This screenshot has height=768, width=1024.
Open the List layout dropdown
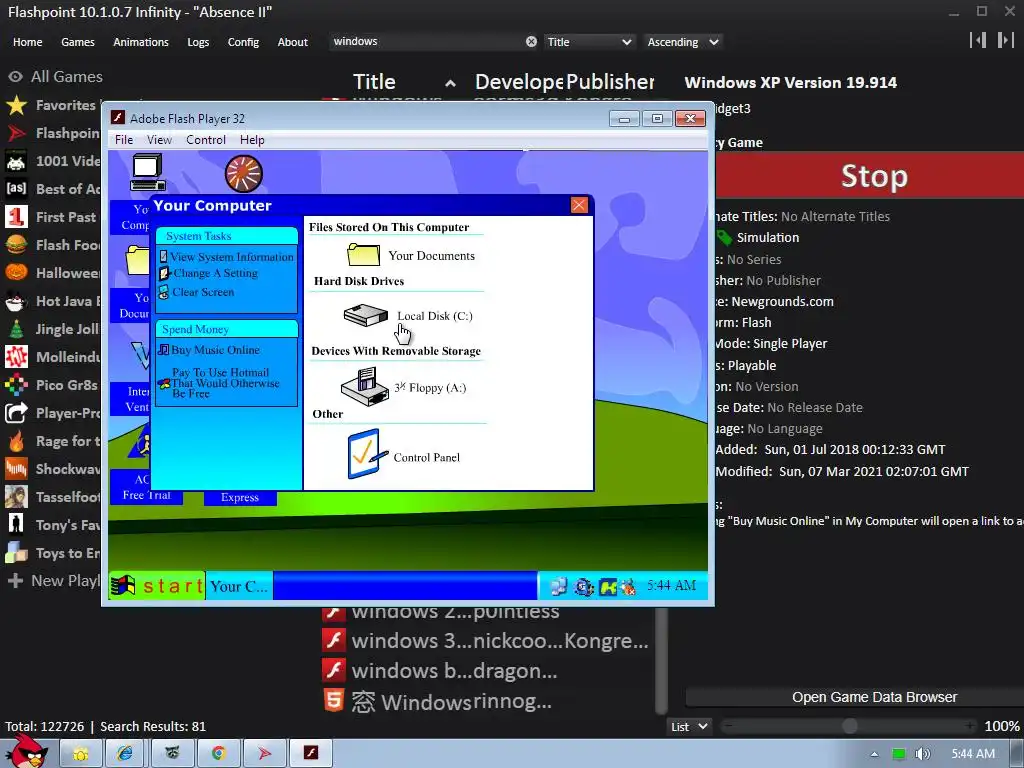[x=690, y=726]
